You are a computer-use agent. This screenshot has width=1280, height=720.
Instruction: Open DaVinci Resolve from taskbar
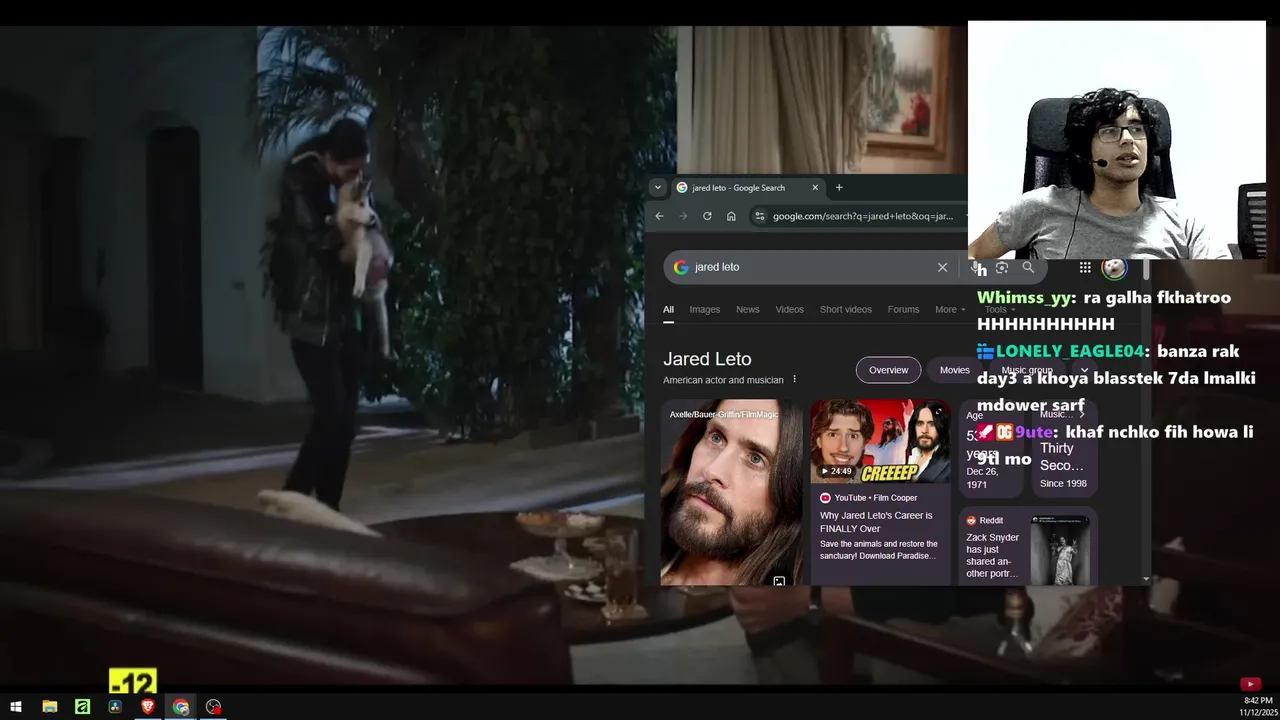click(115, 707)
